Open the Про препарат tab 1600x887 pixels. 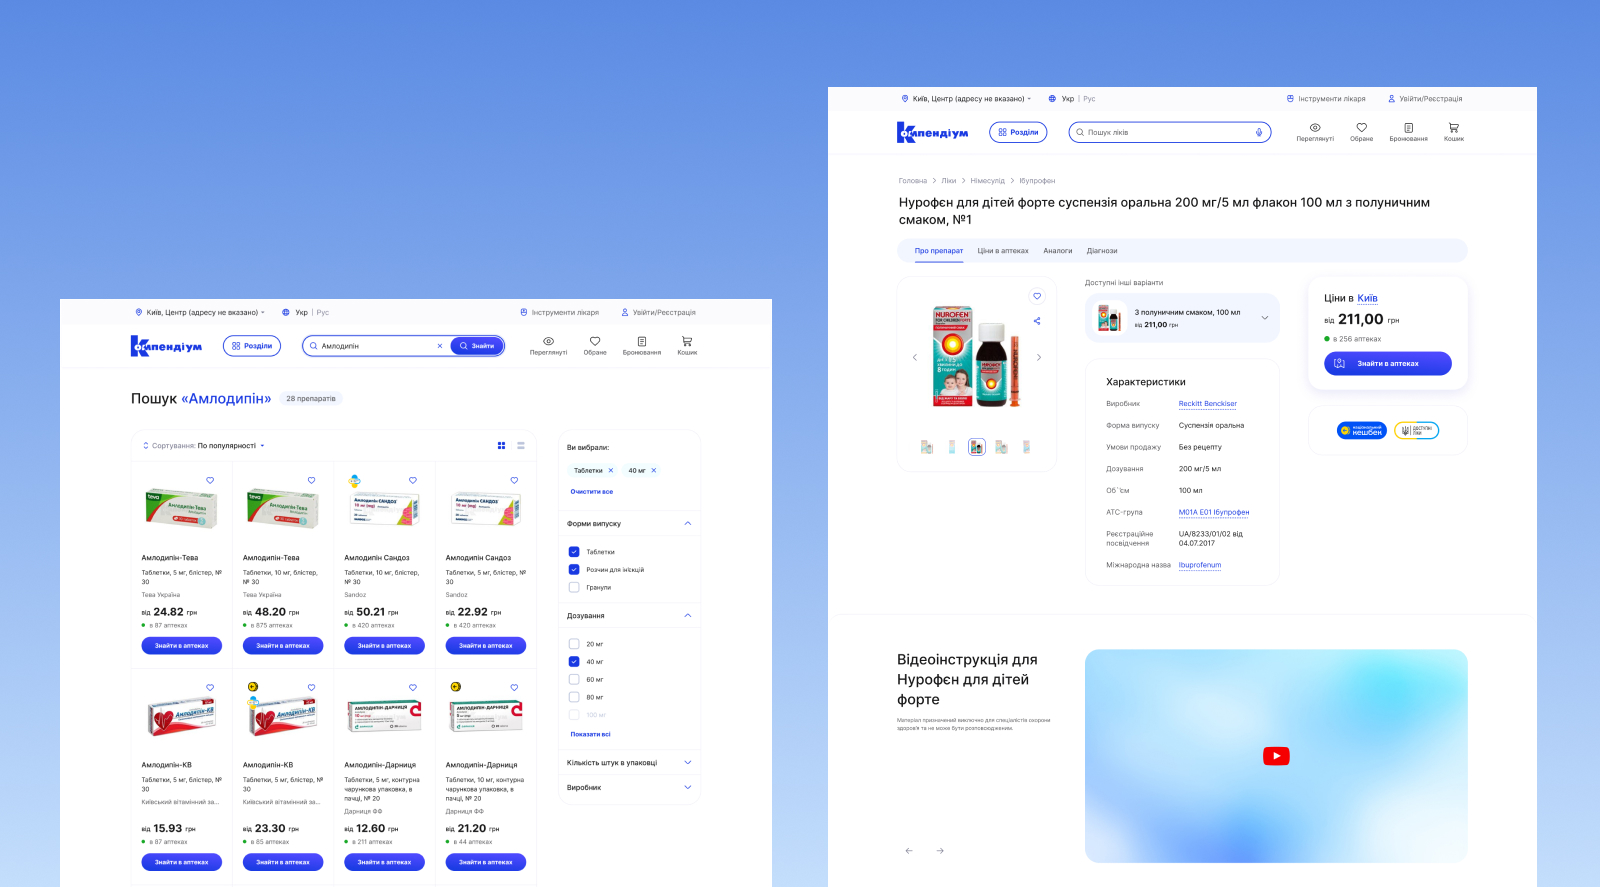click(x=939, y=251)
